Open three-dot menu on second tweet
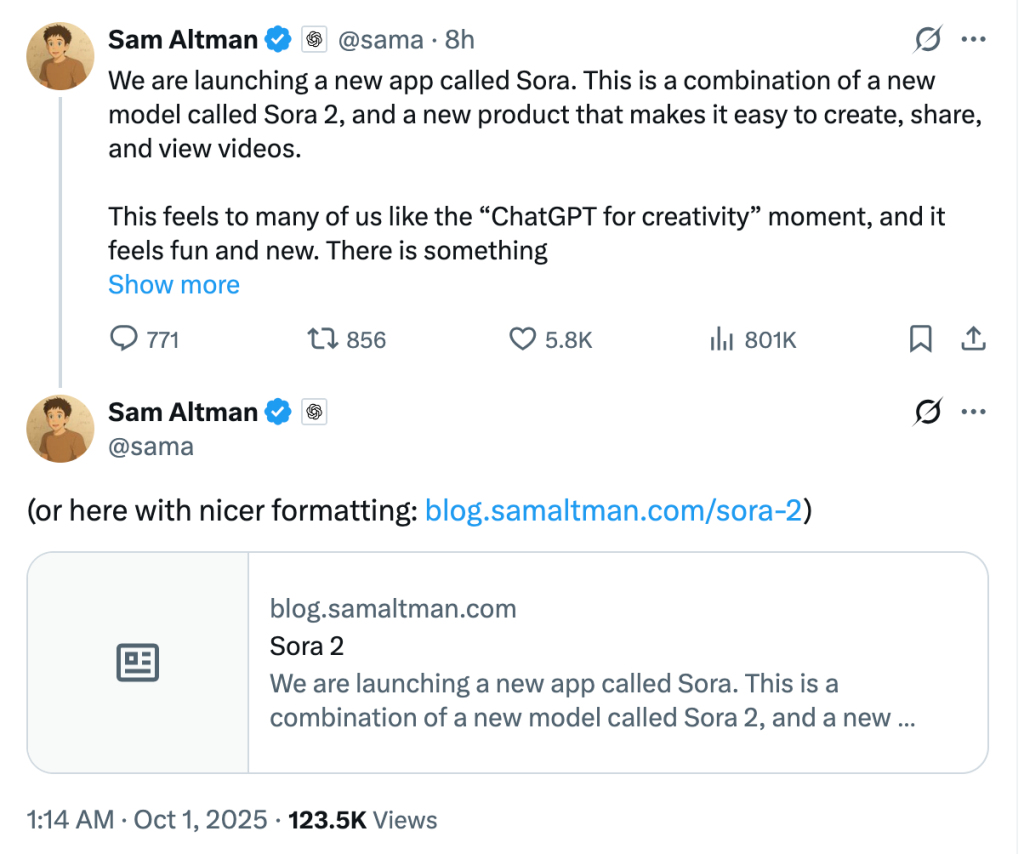The width and height of the screenshot is (1024, 854). (973, 412)
